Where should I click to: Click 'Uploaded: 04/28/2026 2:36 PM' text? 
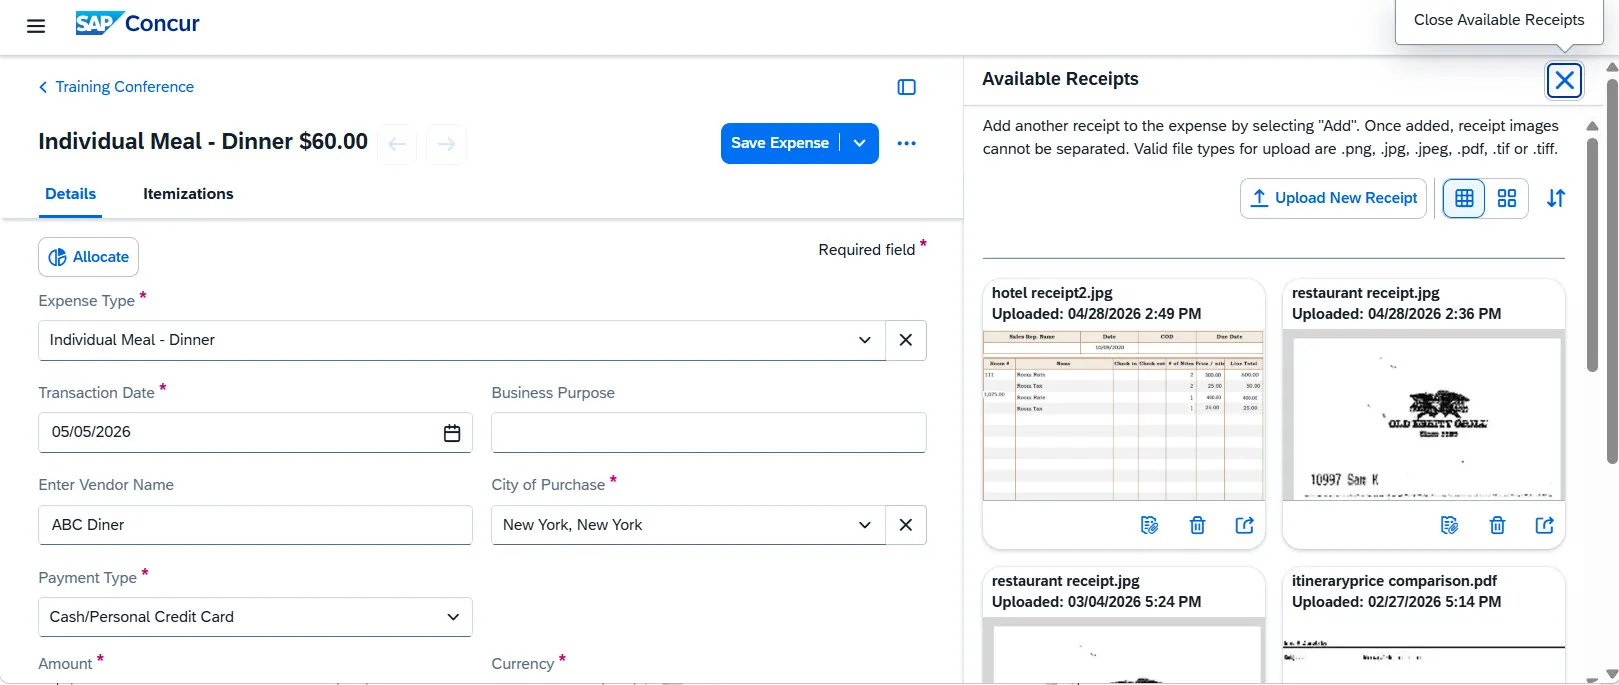pyautogui.click(x=1396, y=314)
